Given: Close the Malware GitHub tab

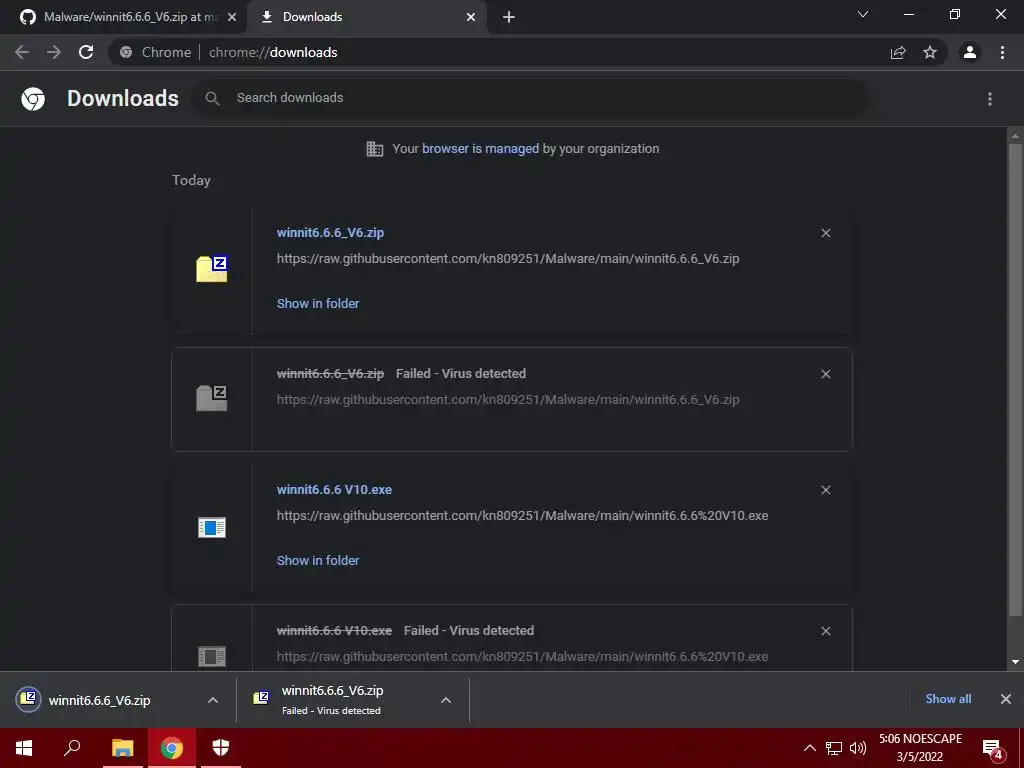Looking at the screenshot, I should click(232, 17).
